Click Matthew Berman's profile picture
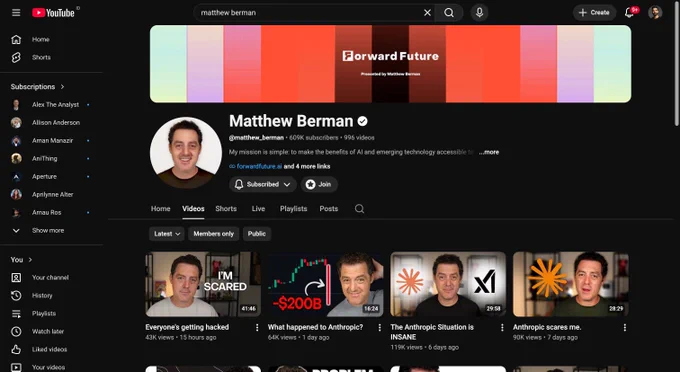 pos(186,153)
